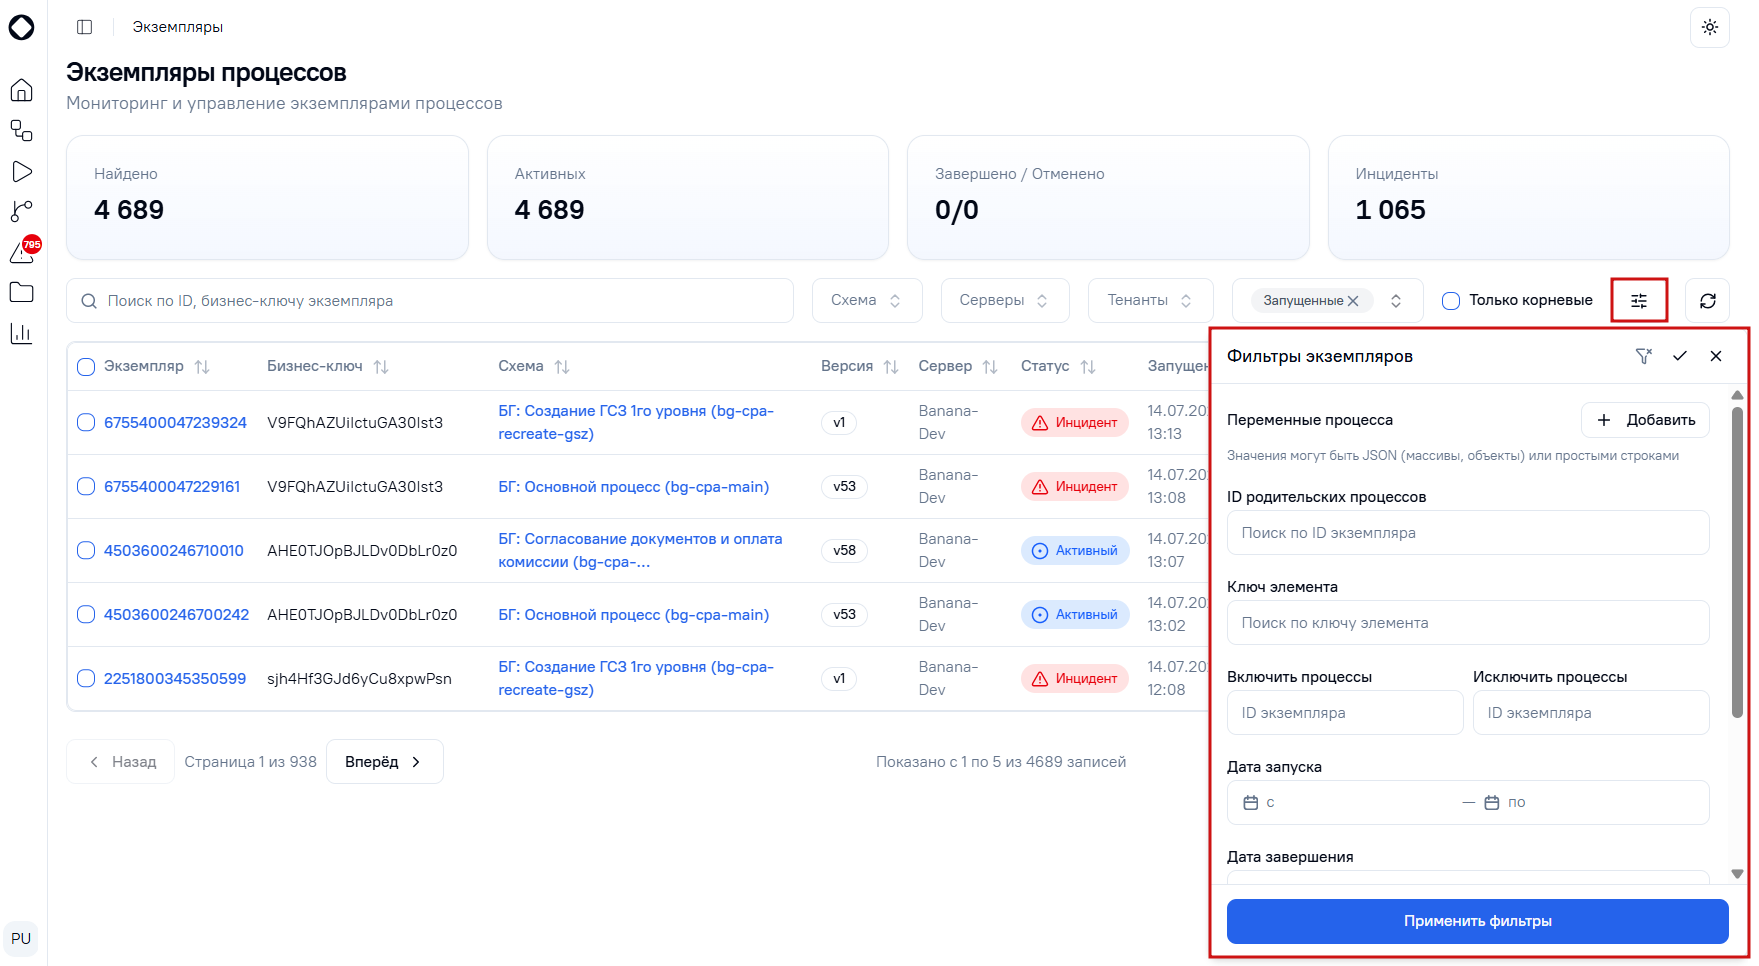Open the incidents sidebar icon with badge
Viewport: 1759px width, 966px height.
[x=23, y=251]
